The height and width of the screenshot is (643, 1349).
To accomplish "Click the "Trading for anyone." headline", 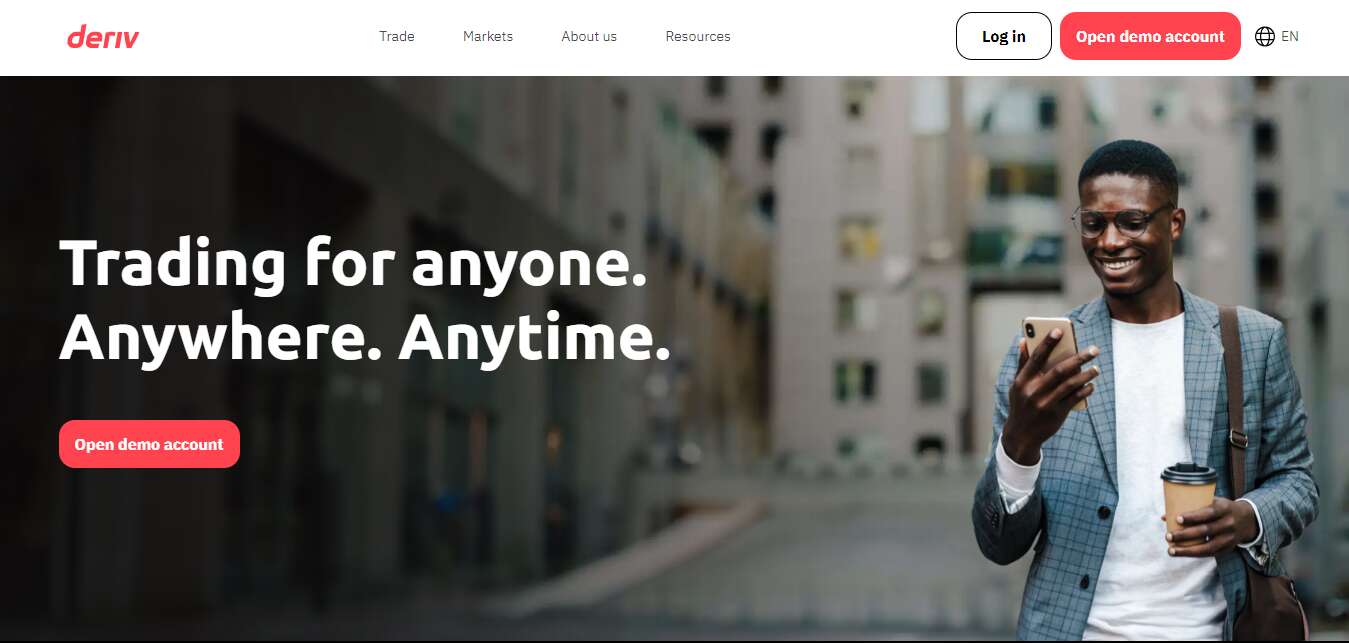I will tap(353, 265).
